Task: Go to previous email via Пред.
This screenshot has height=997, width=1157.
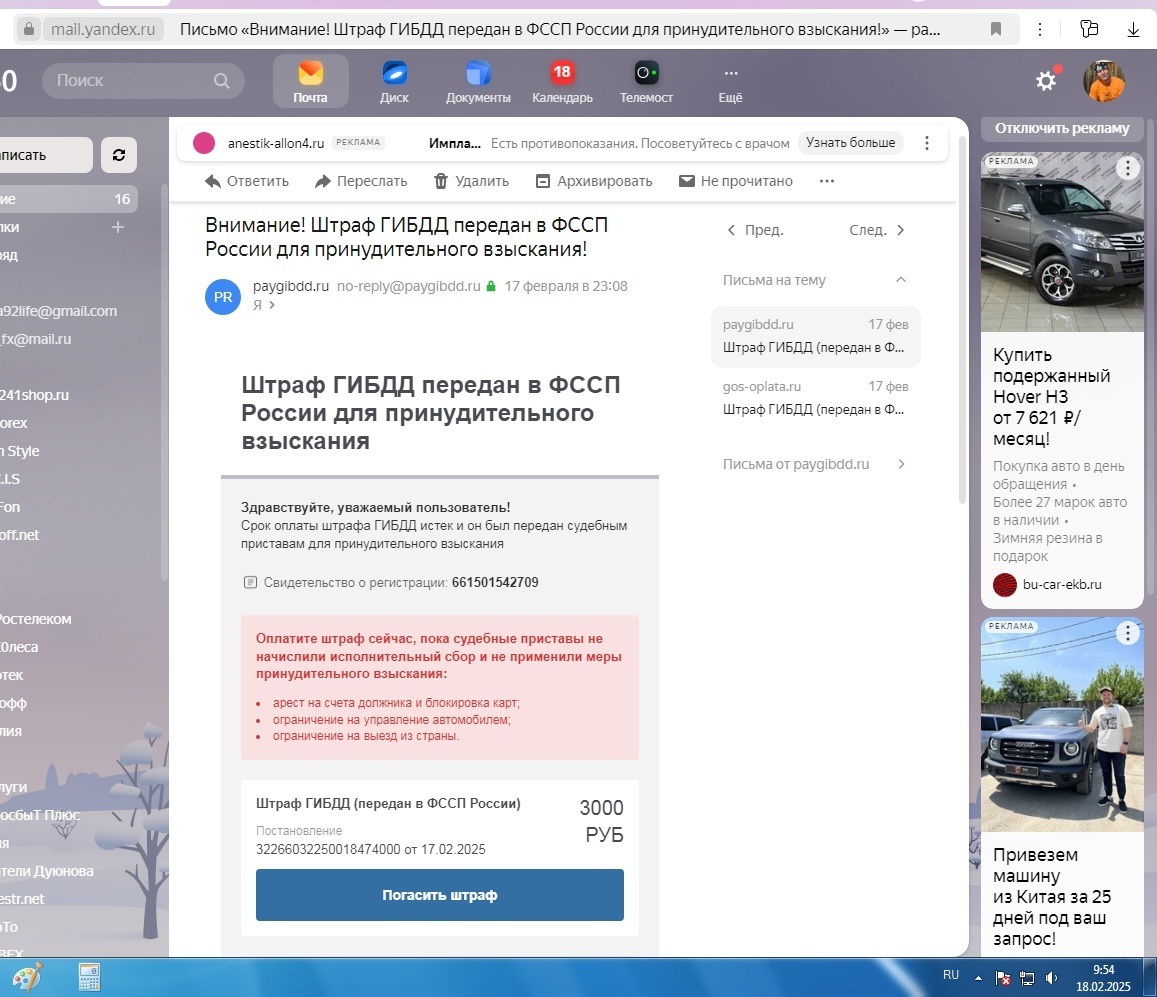Action: click(x=756, y=230)
